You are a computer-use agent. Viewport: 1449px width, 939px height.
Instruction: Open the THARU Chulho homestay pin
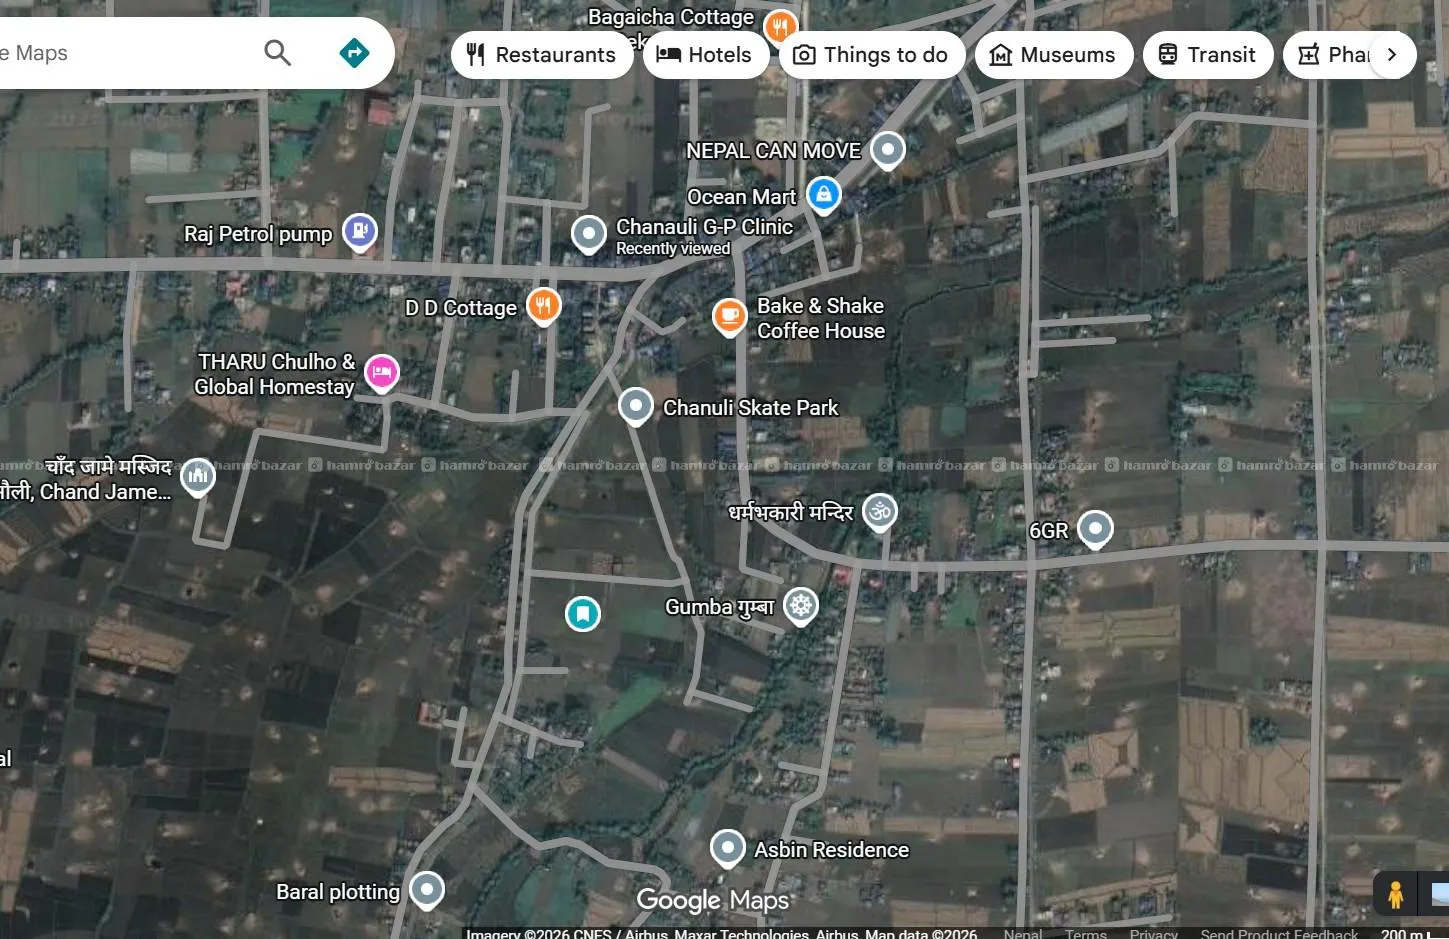click(381, 373)
